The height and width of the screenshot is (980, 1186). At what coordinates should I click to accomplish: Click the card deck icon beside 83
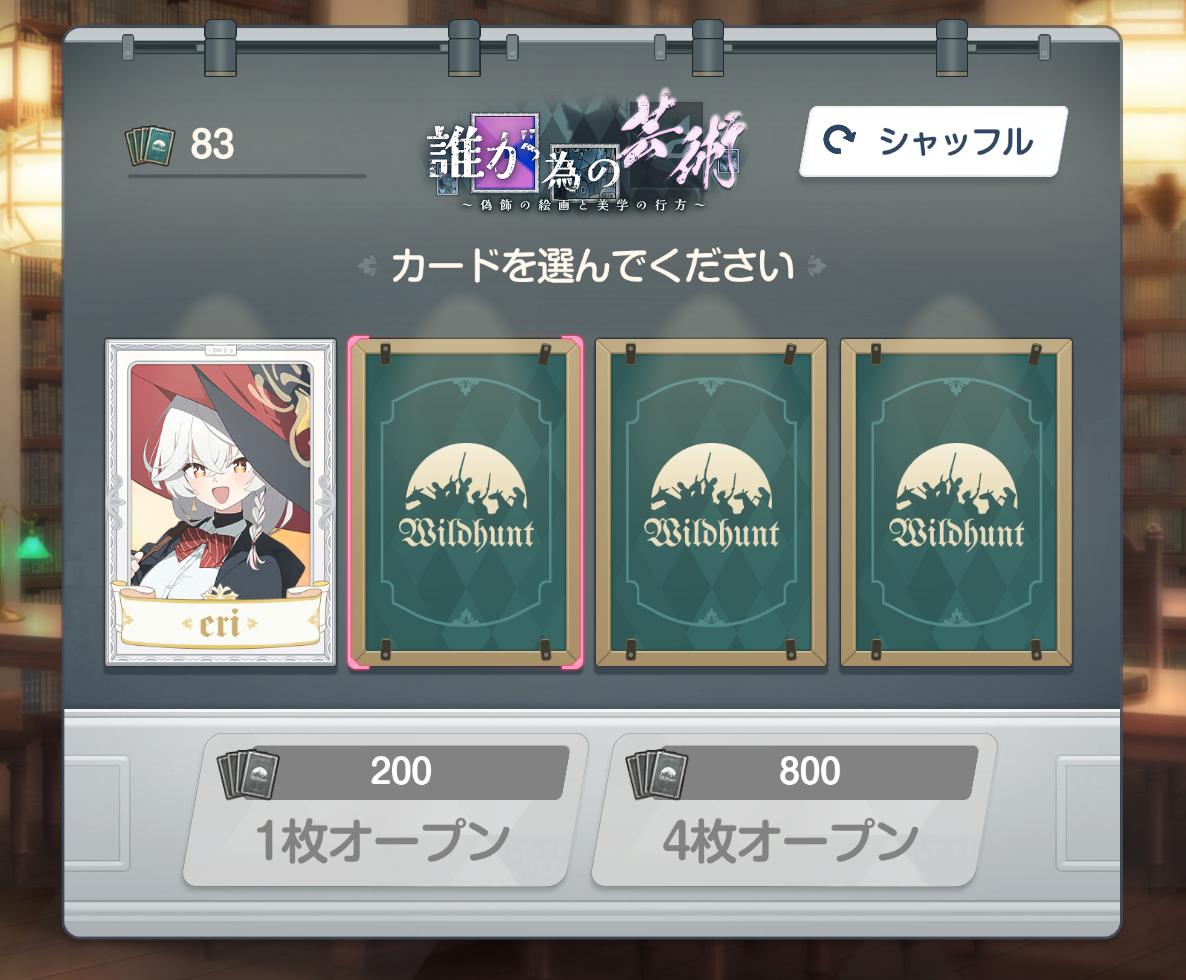pos(150,144)
